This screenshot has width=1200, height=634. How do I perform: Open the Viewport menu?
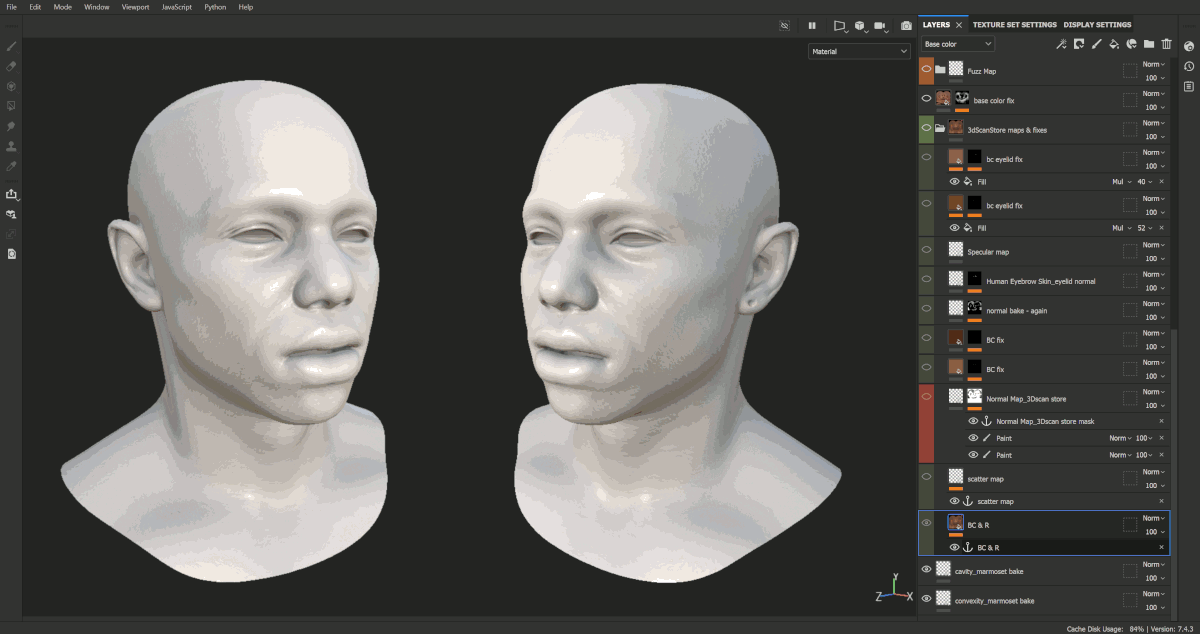[x=135, y=7]
